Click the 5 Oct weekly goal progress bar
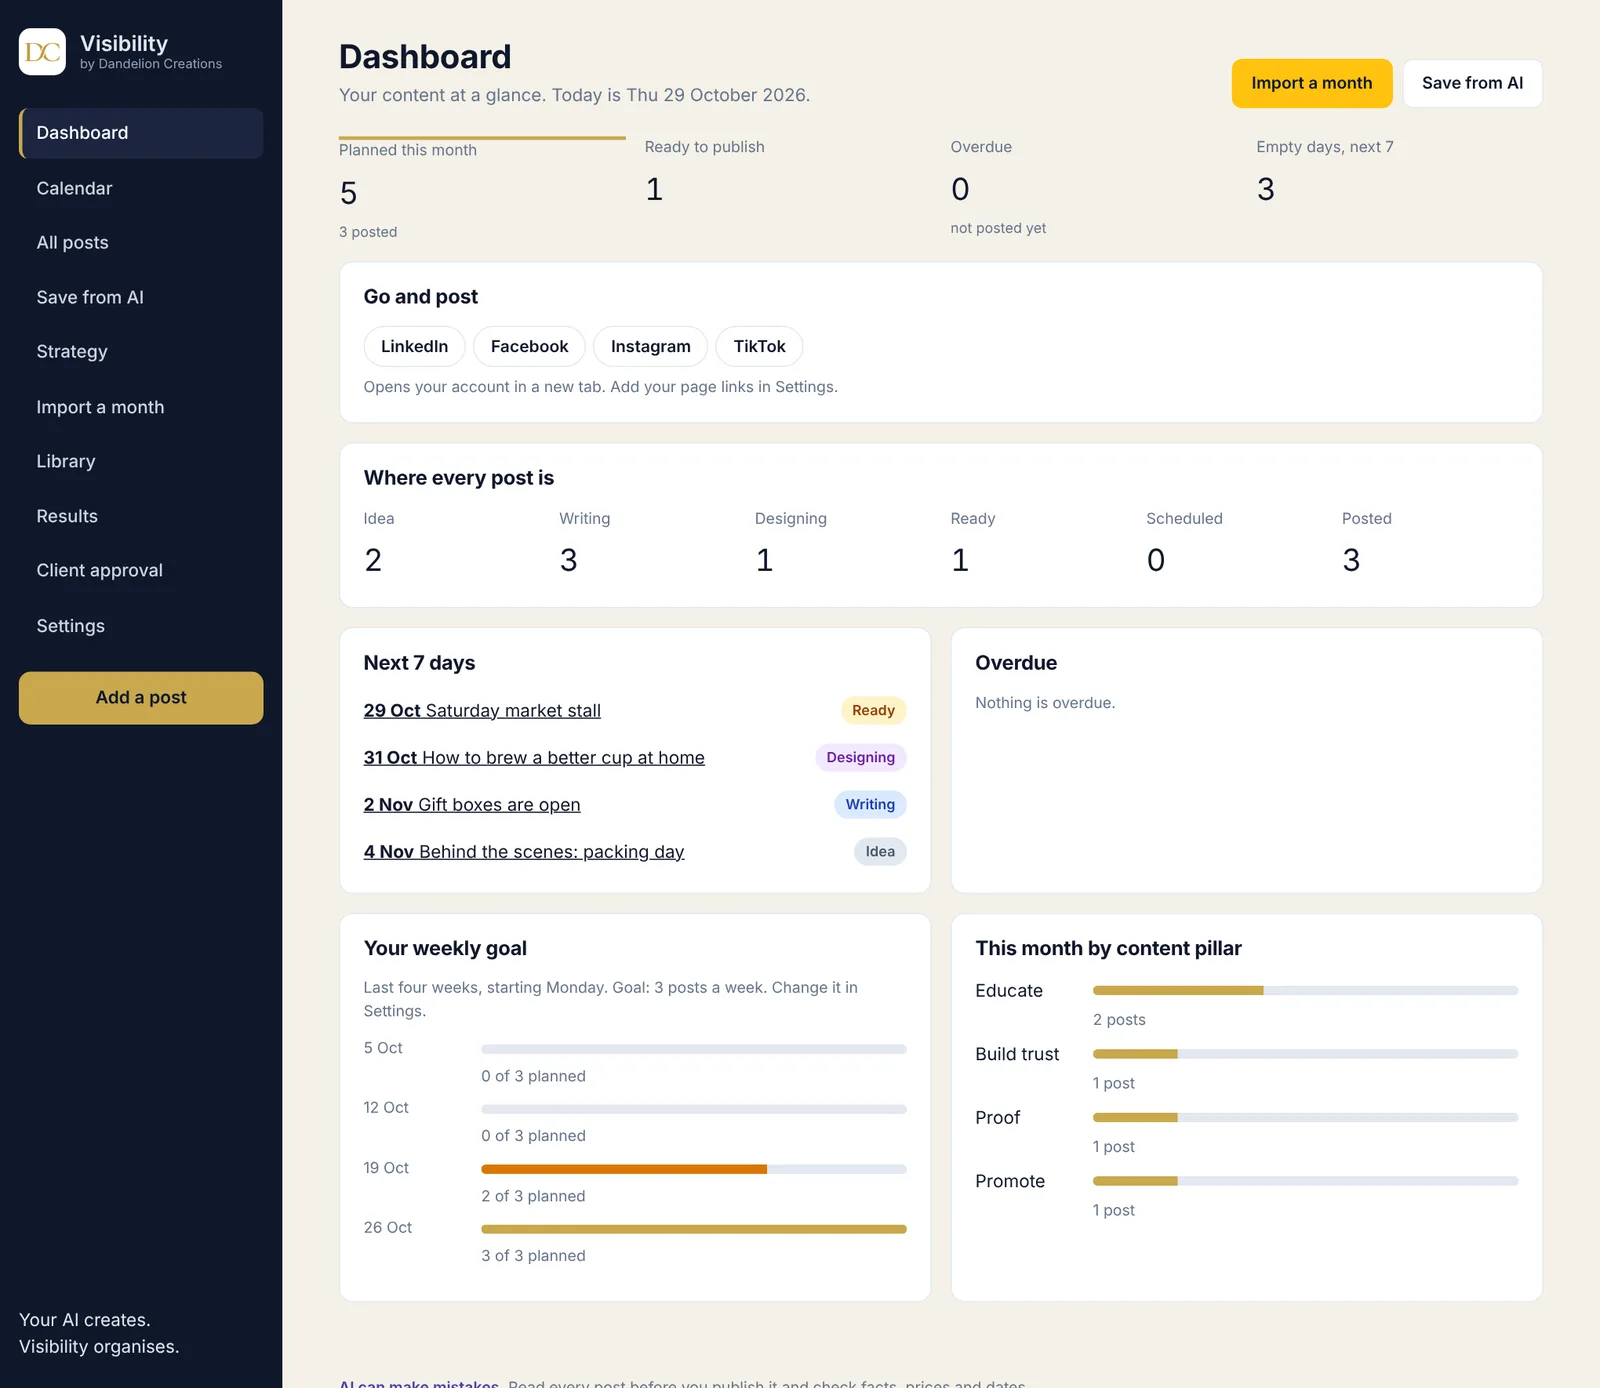 pos(694,1049)
